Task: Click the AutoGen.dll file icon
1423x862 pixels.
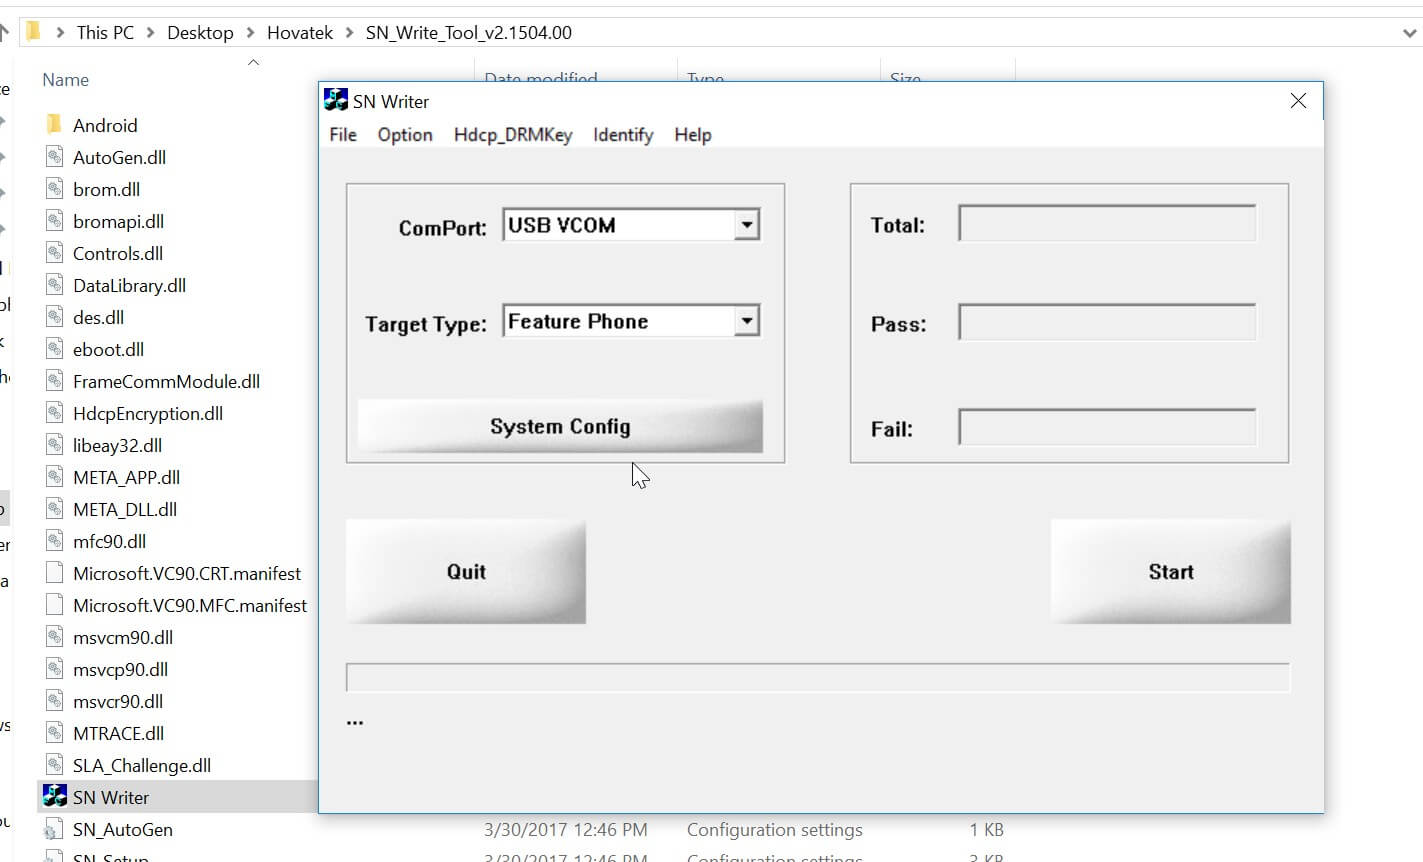Action: (x=55, y=157)
